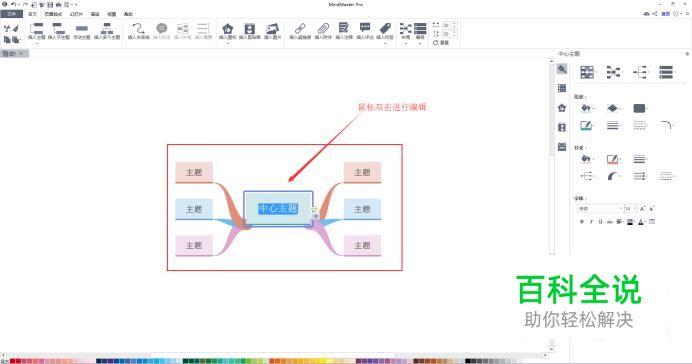Click the Login link at top right
Image resolution: width=692 pixels, height=364 pixels.
click(x=666, y=14)
